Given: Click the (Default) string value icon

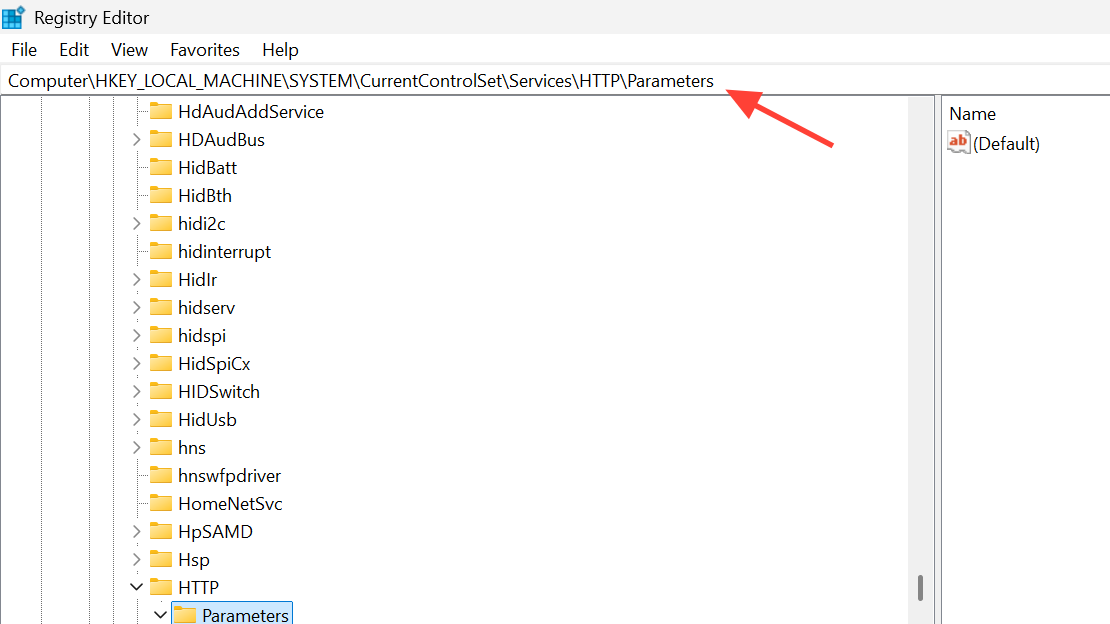Looking at the screenshot, I should click(959, 143).
